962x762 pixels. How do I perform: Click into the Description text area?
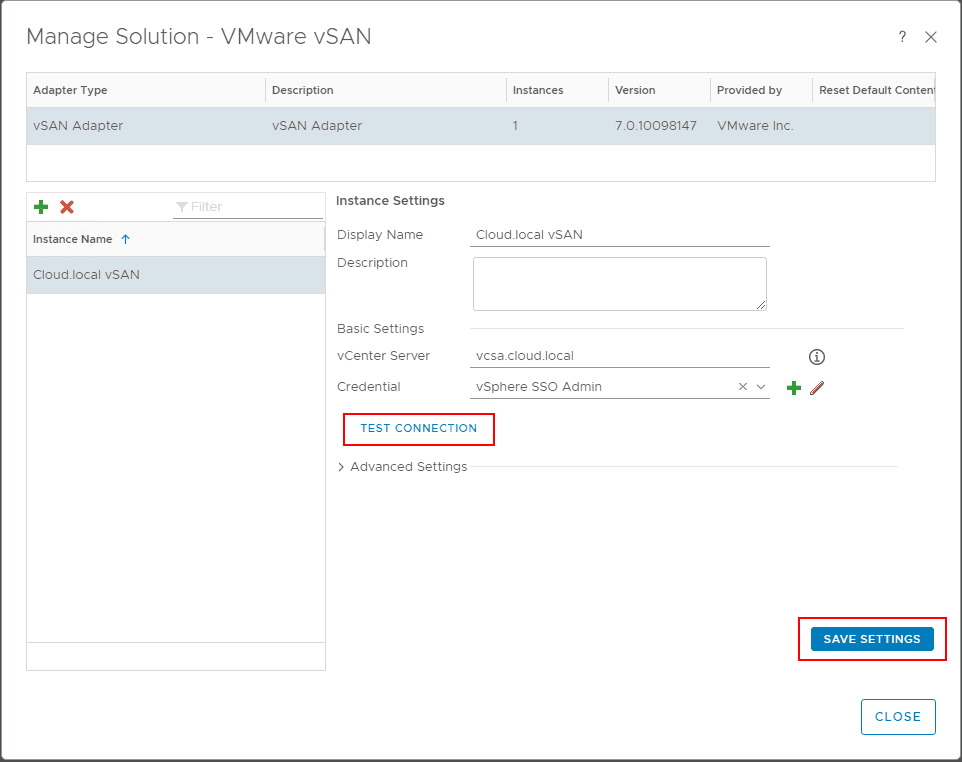(620, 284)
